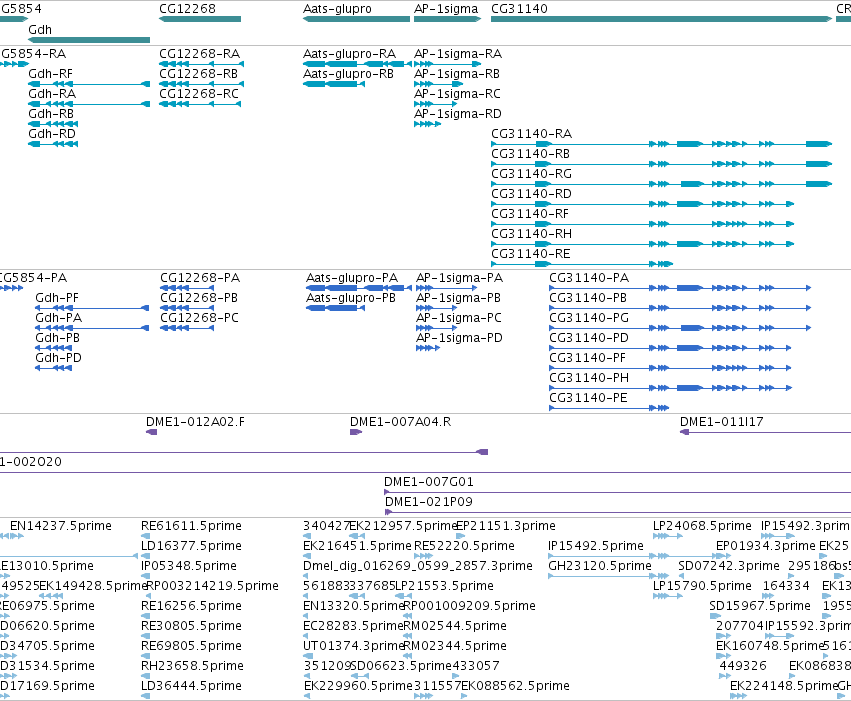This screenshot has height=701, width=851.
Task: Select transcript CG31140-RE
Action: coord(531,254)
